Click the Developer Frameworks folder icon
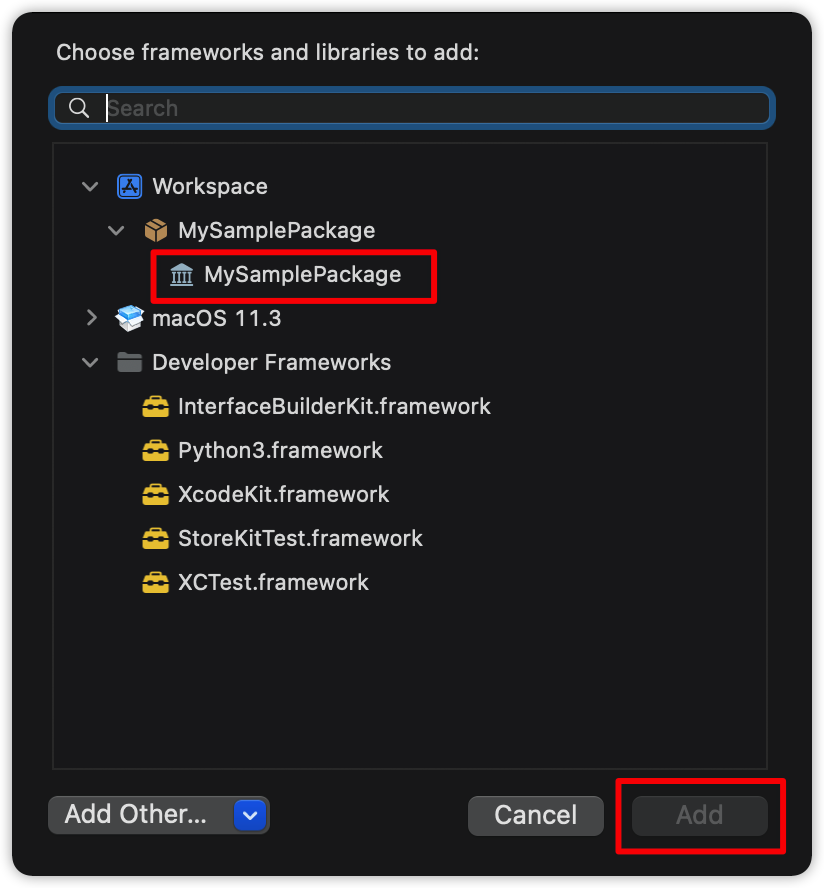This screenshot has width=824, height=888. click(x=130, y=362)
